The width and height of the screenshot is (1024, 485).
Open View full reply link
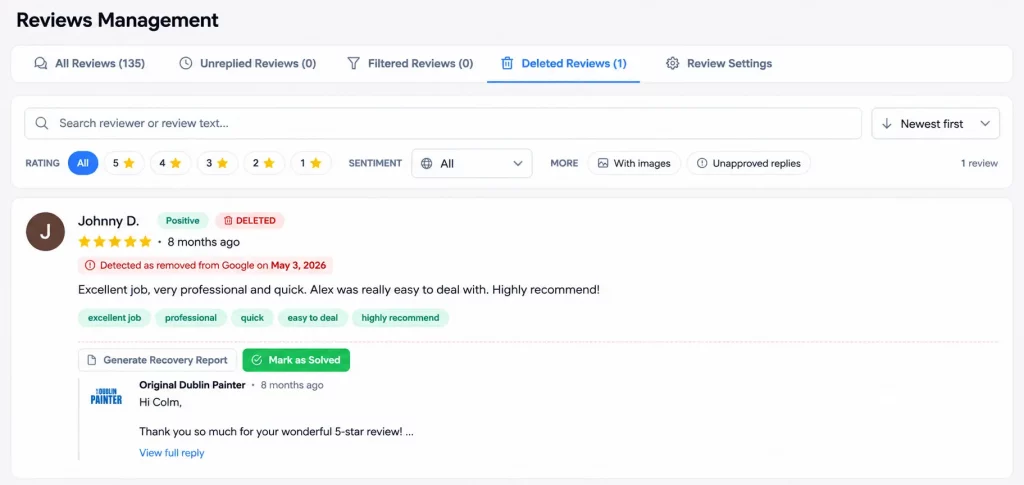tap(172, 452)
